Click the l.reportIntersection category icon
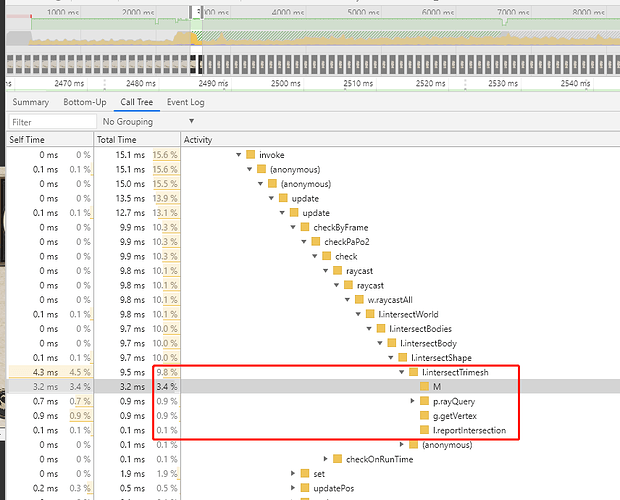 pos(424,430)
